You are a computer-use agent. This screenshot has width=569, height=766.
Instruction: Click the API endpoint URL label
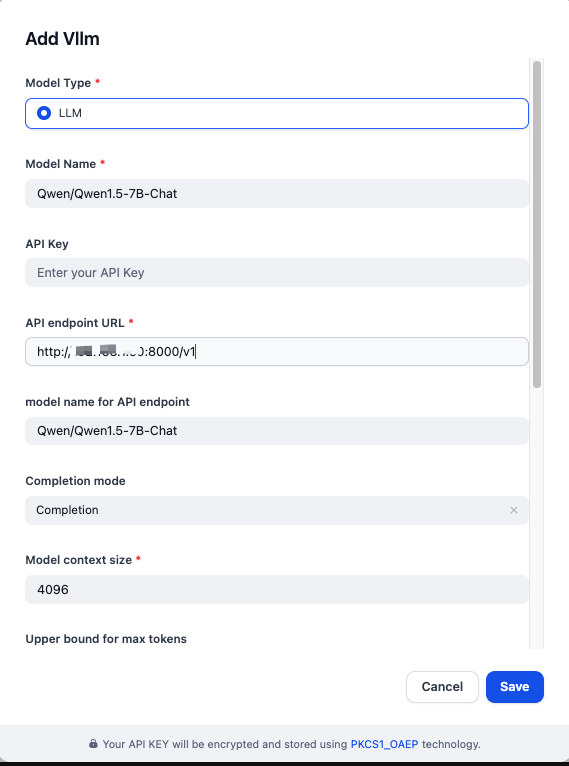(x=75, y=322)
